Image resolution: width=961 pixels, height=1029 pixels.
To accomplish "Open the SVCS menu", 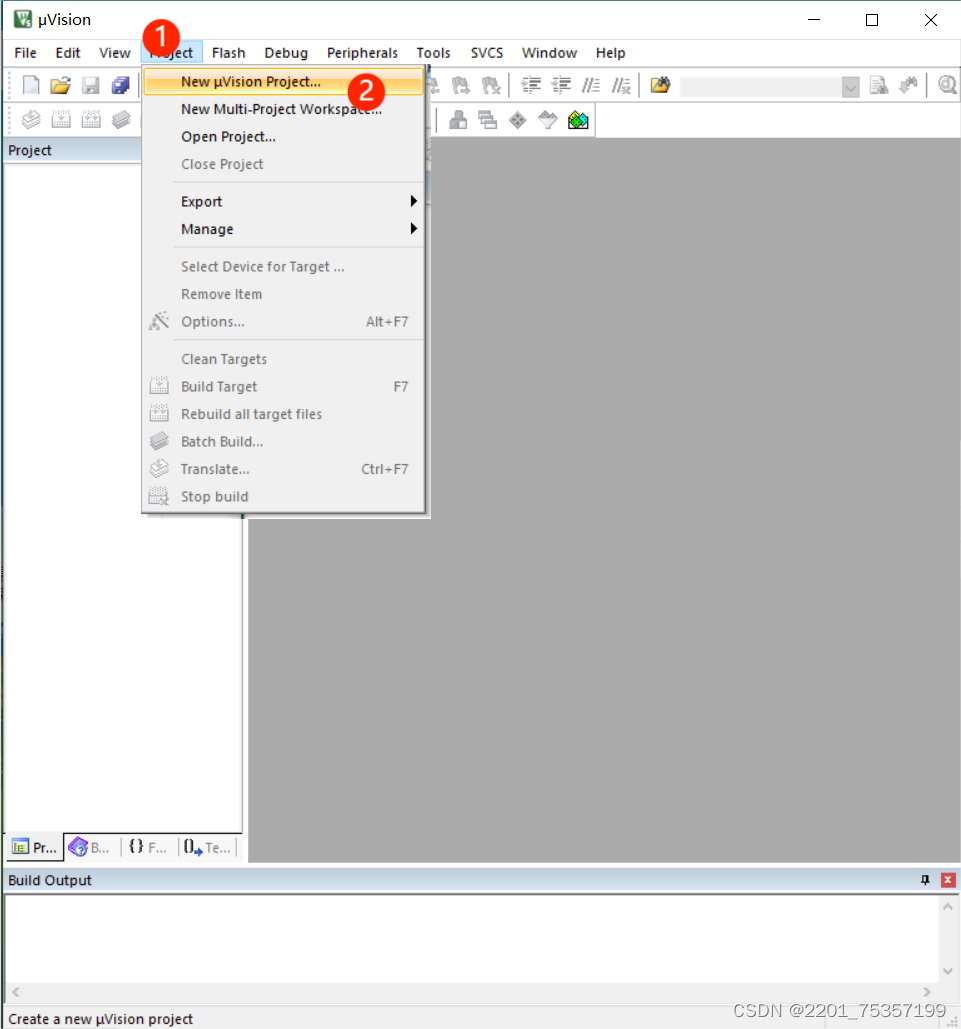I will point(486,52).
